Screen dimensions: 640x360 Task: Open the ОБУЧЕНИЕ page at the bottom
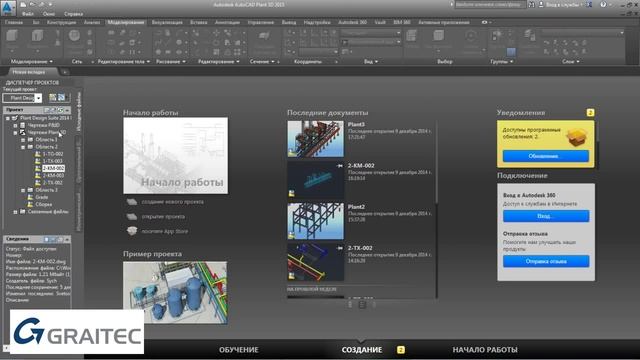click(239, 350)
